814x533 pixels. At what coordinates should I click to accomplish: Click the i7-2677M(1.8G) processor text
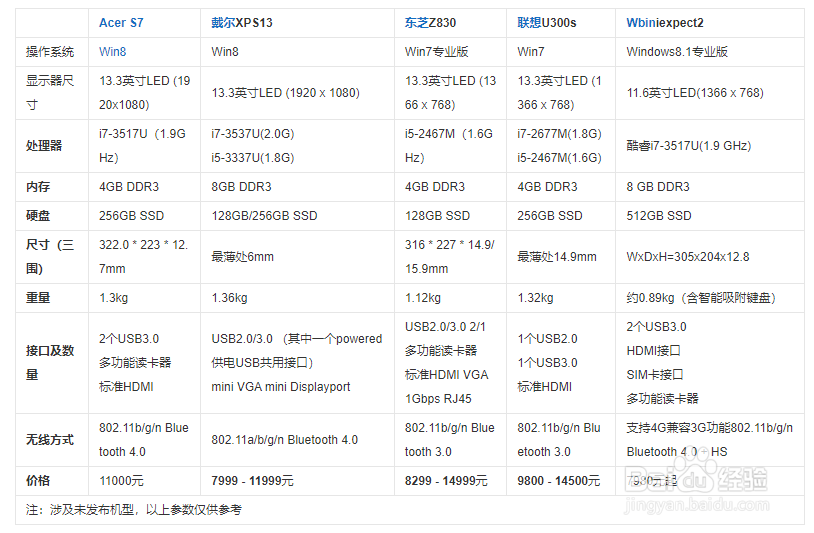pyautogui.click(x=559, y=134)
